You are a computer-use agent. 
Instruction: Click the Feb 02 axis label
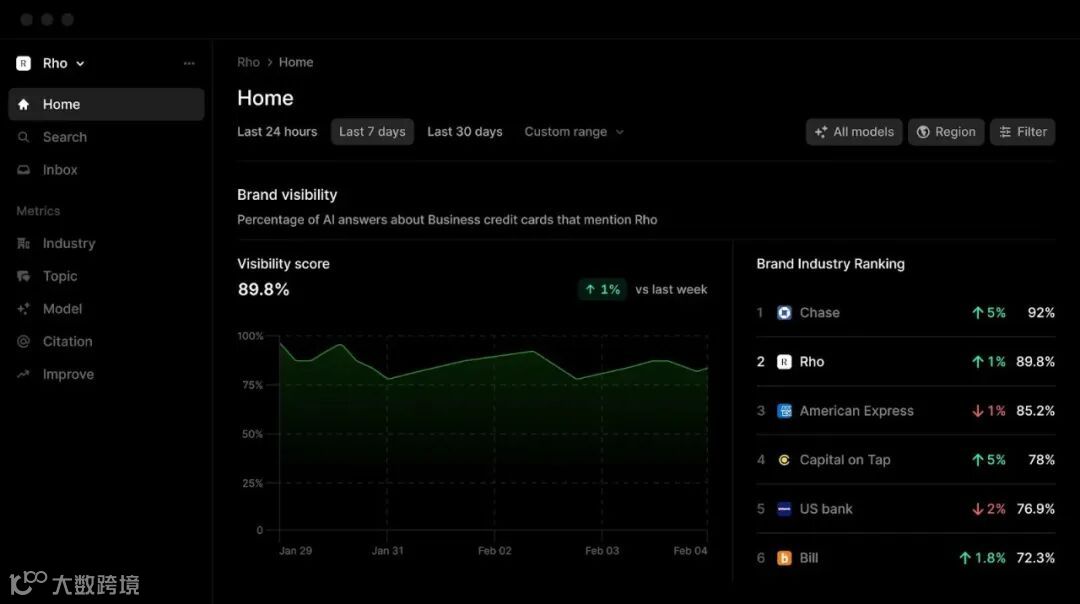tap(495, 551)
